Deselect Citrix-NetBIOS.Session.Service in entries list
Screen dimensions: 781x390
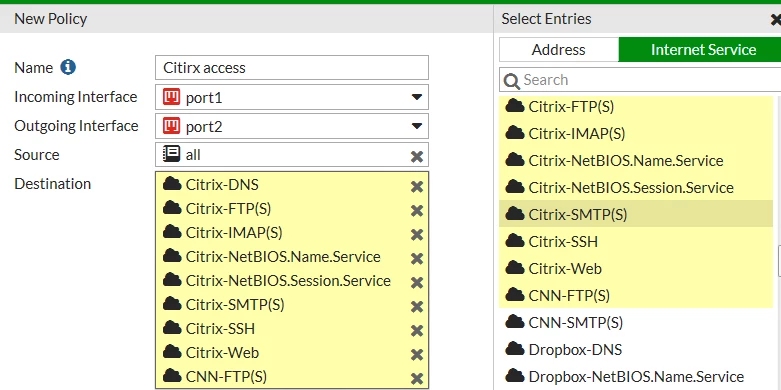tap(636, 187)
